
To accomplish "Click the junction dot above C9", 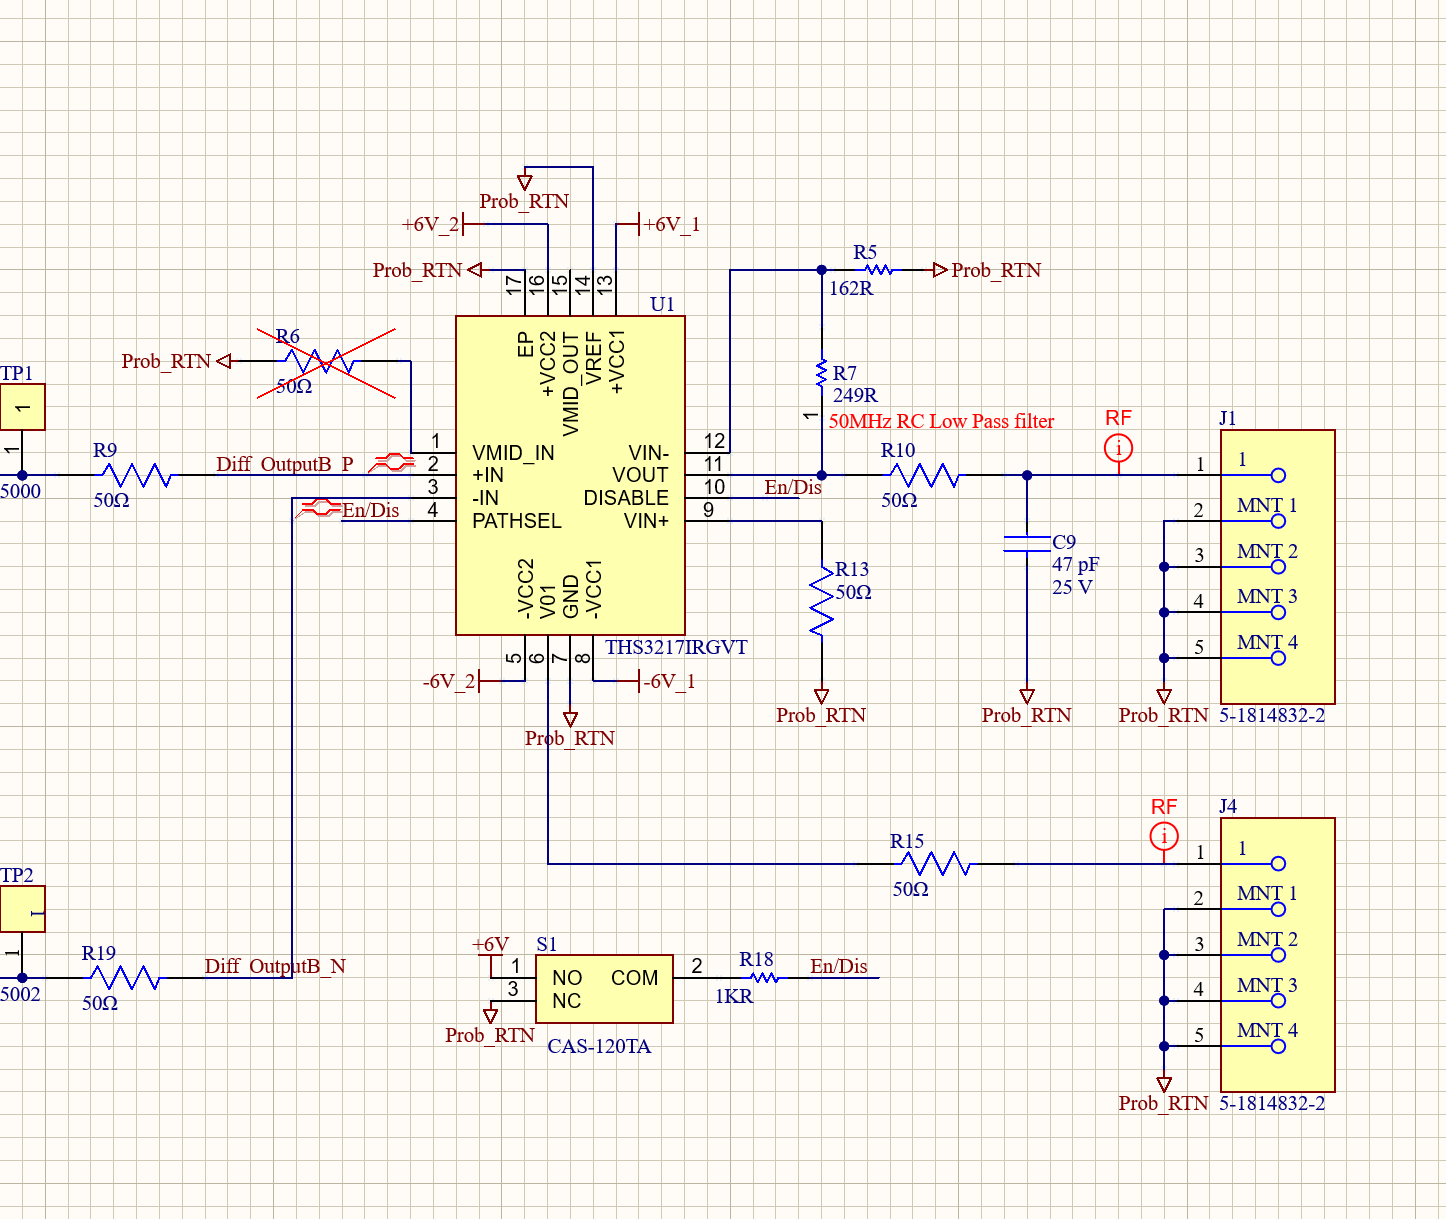I will click(x=1027, y=475).
